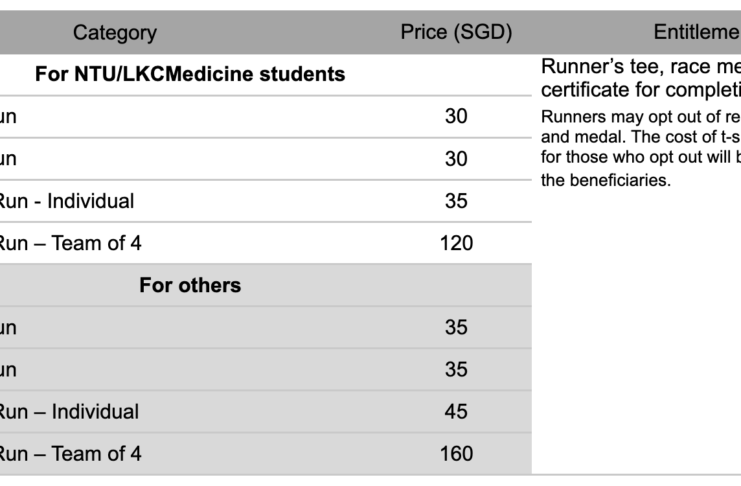Select the Run – Individual label priced 45

(x=69, y=411)
